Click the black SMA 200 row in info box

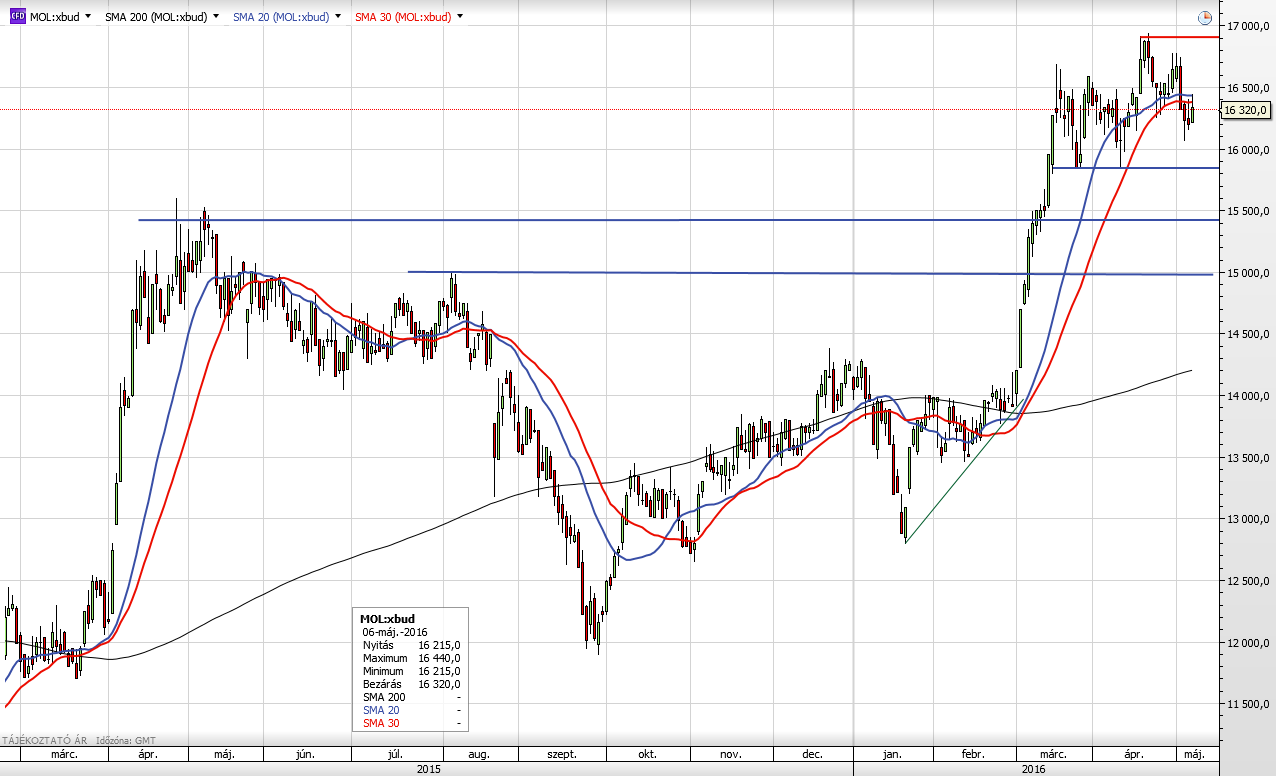click(411, 697)
